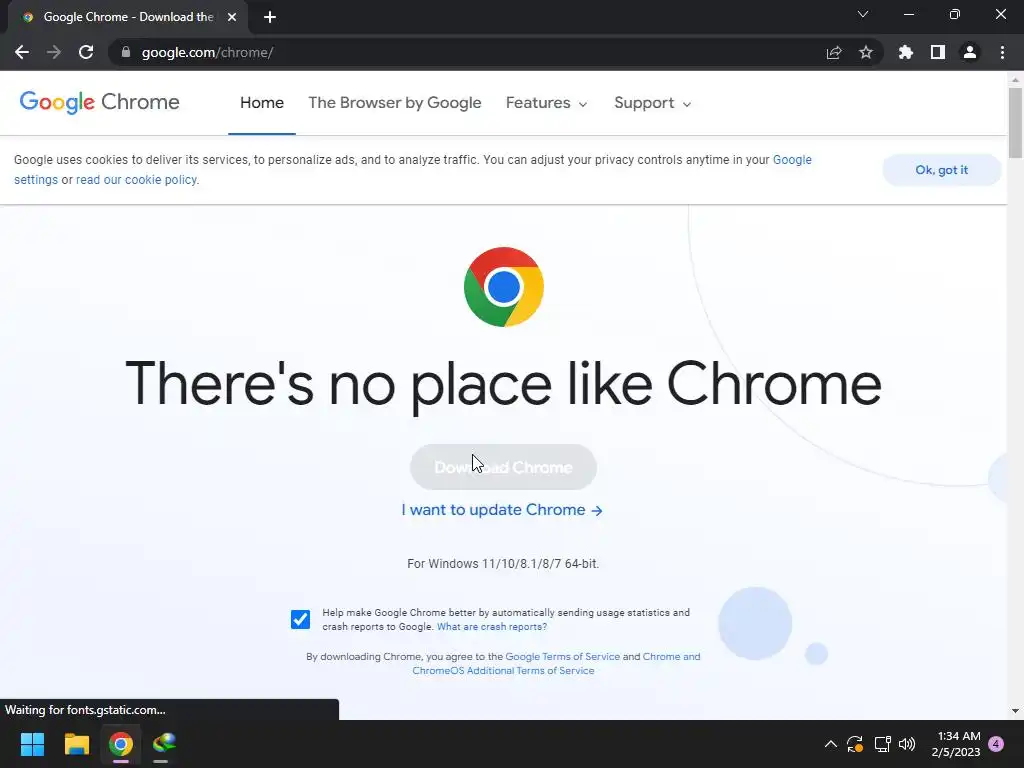Open Chrome and ChromeOS Additional Terms link

(x=556, y=664)
